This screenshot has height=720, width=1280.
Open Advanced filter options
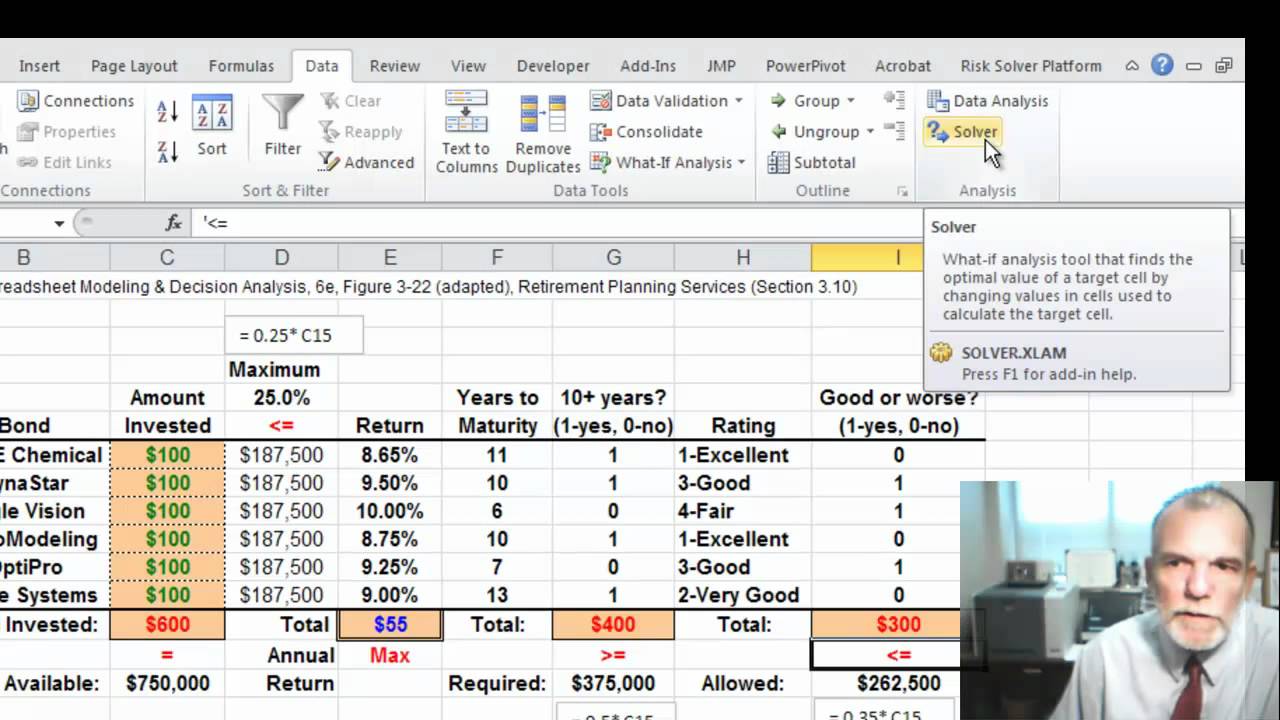pos(366,162)
